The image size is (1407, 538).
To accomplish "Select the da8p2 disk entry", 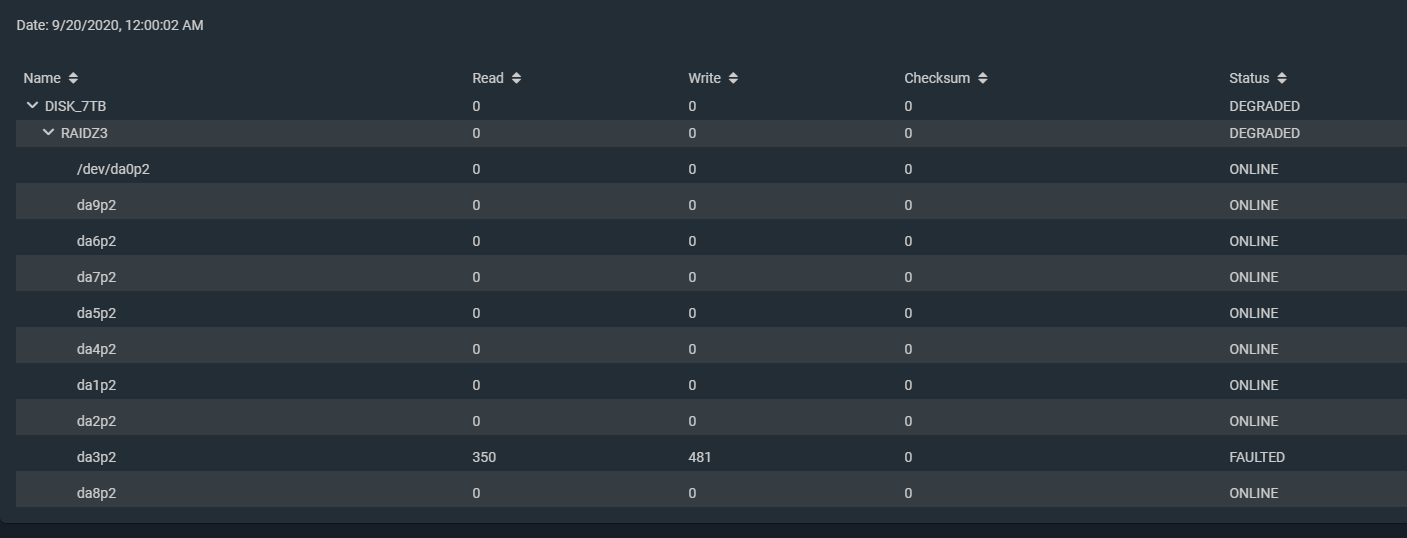I will click(x=96, y=493).
